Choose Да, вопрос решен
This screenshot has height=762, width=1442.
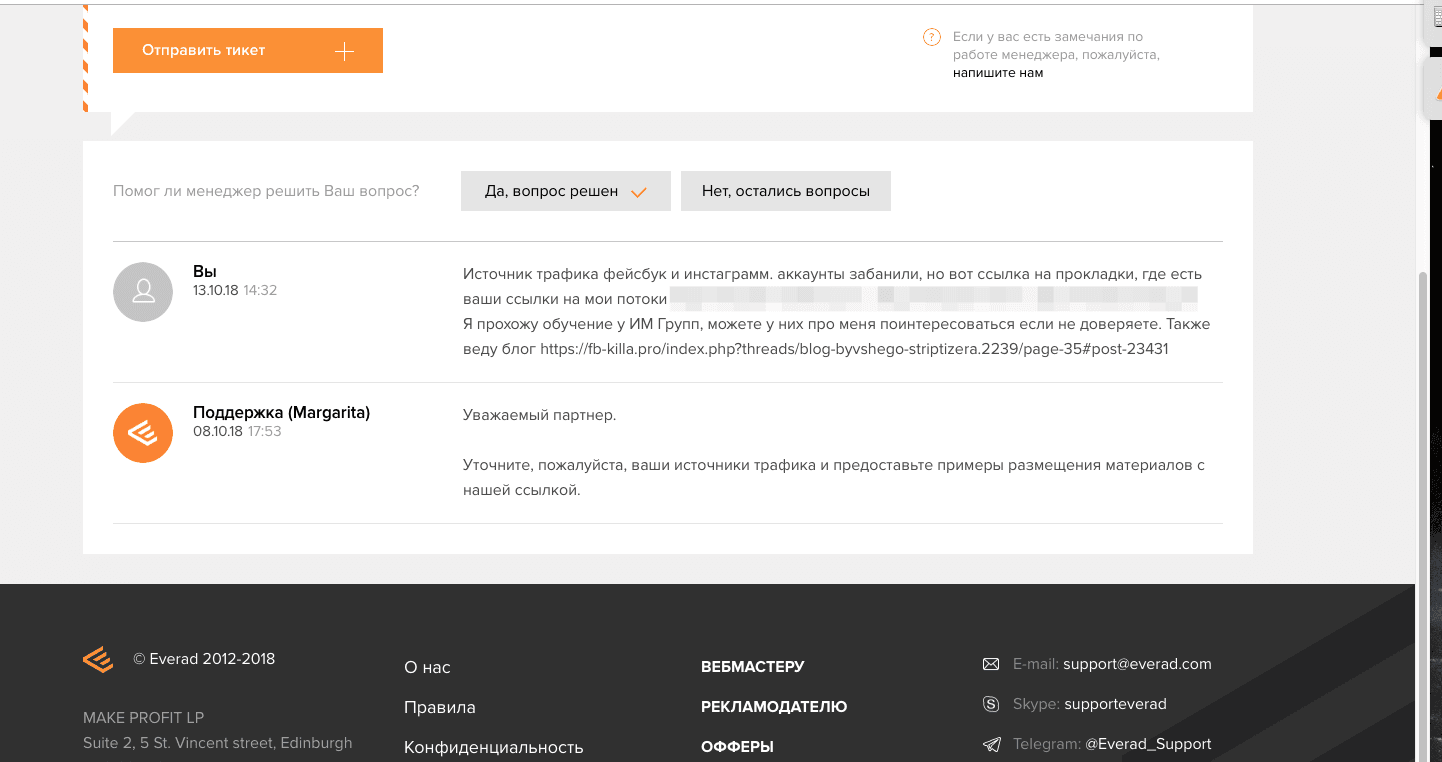point(566,191)
